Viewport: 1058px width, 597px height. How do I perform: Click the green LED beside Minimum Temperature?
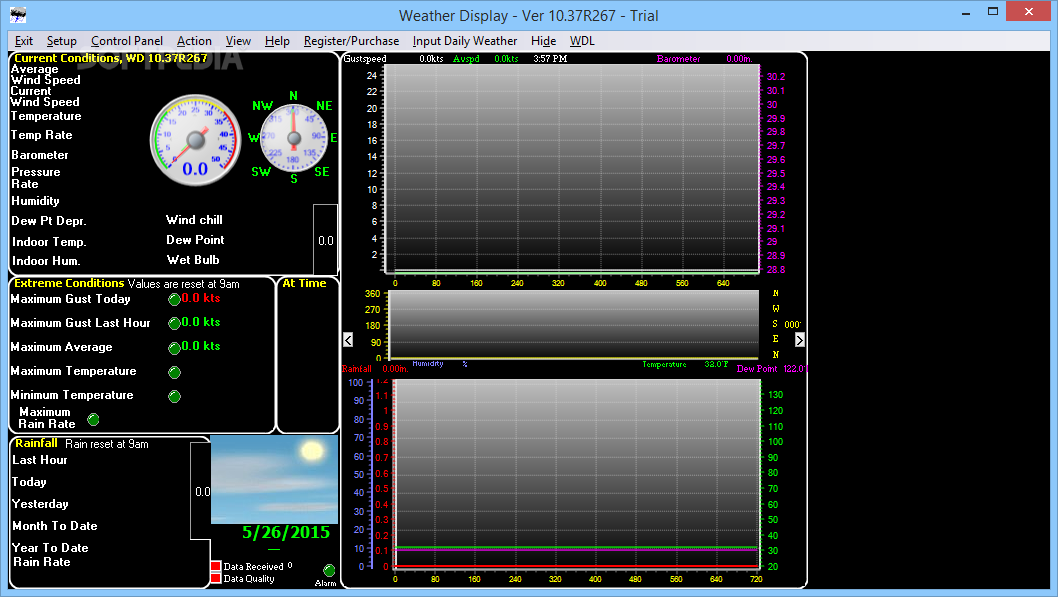click(174, 396)
